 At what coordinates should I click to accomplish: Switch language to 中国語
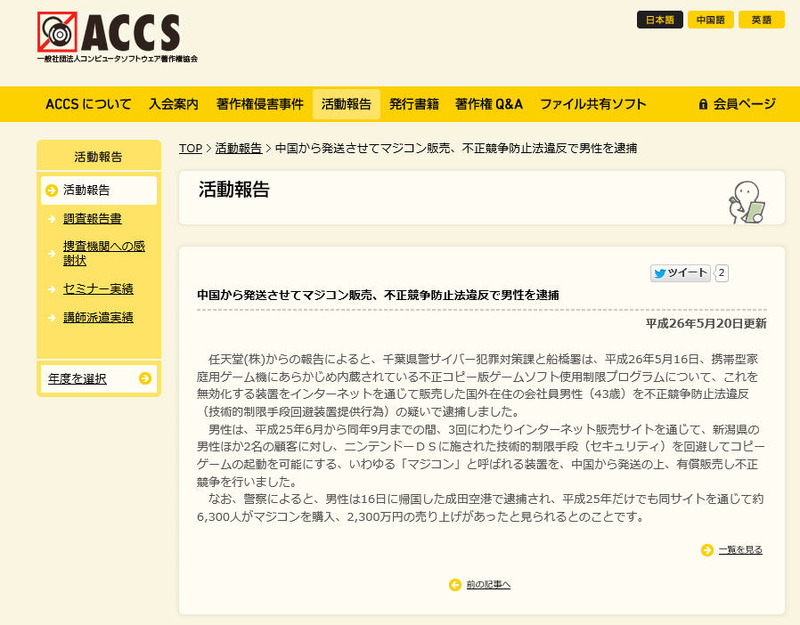[x=711, y=20]
